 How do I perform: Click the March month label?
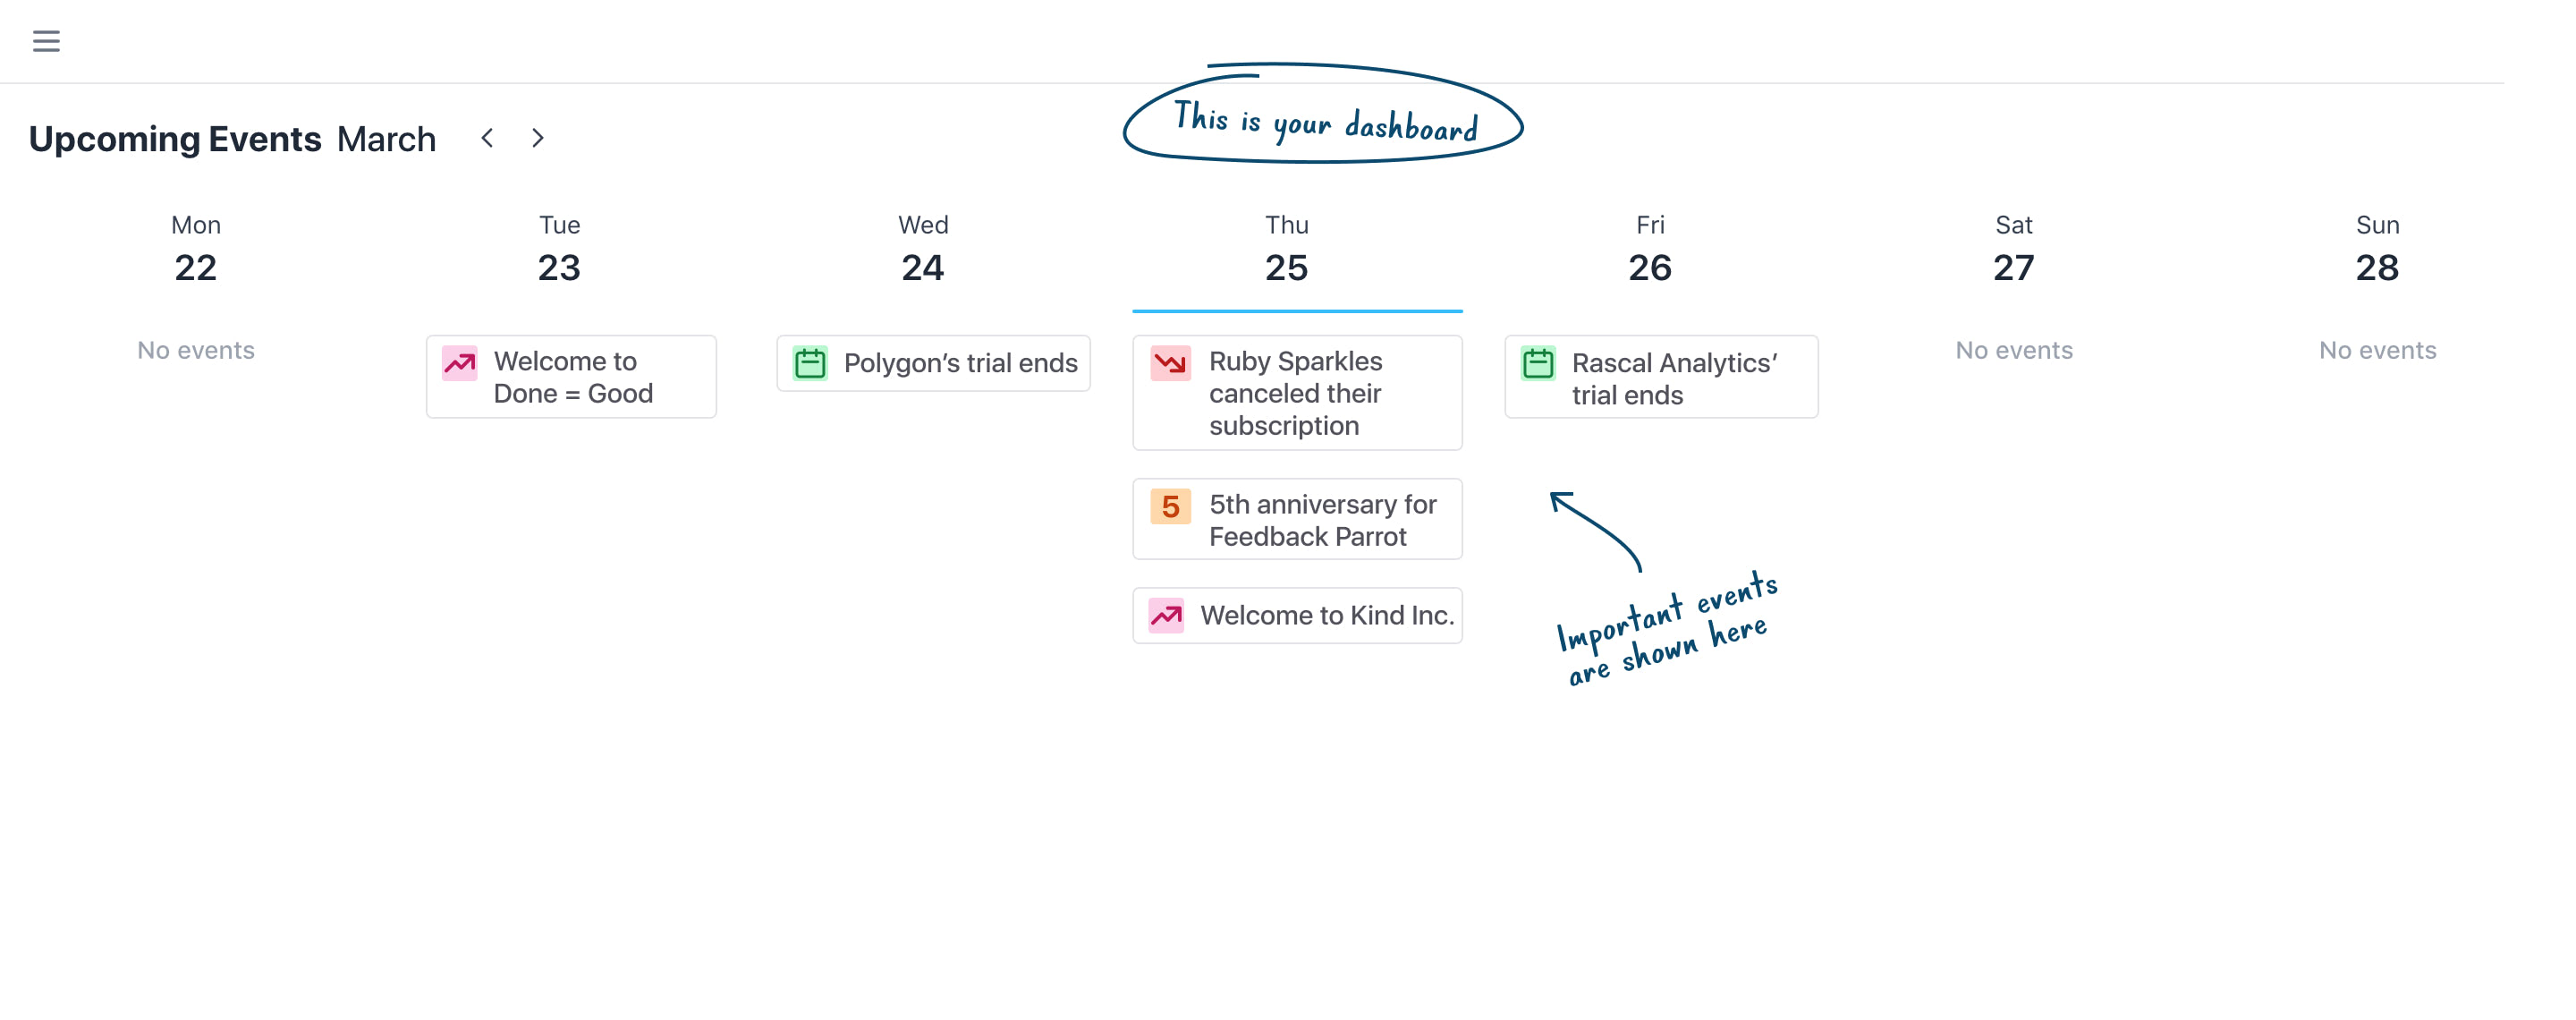click(x=386, y=139)
